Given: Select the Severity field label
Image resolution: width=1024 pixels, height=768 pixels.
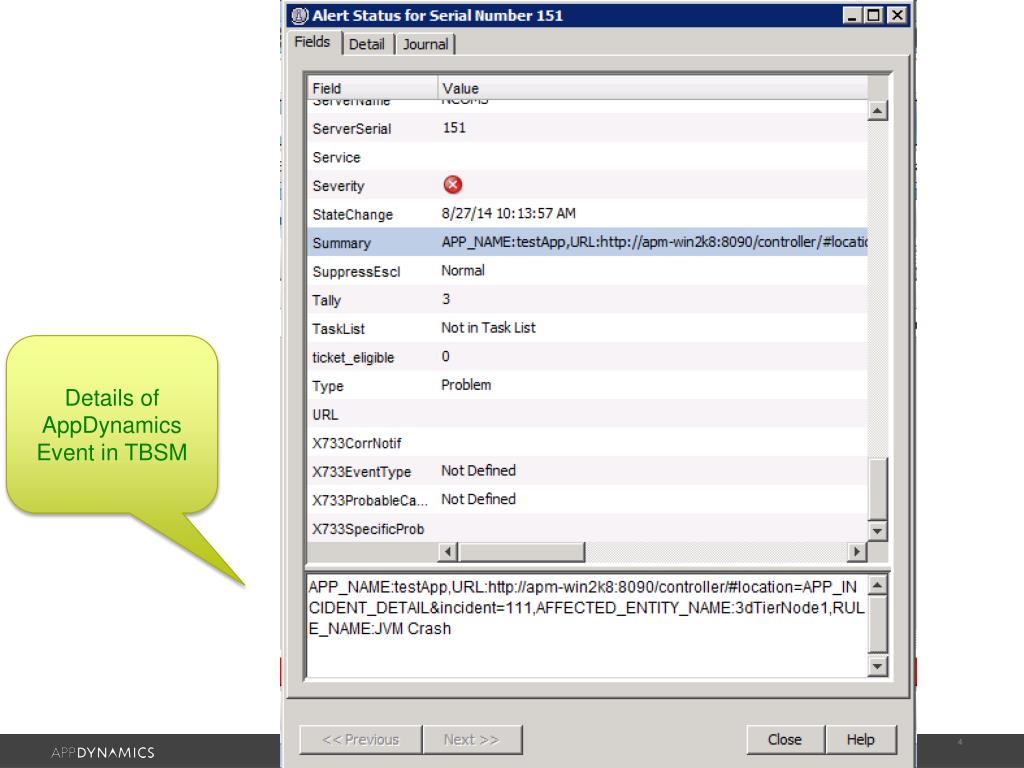Looking at the screenshot, I should 338,185.
